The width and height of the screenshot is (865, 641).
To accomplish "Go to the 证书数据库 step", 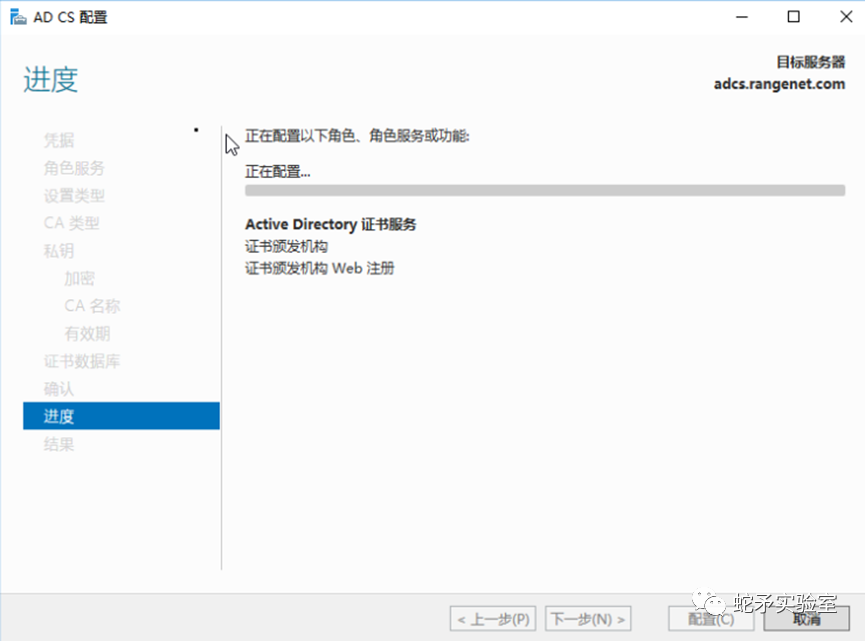I will point(82,361).
